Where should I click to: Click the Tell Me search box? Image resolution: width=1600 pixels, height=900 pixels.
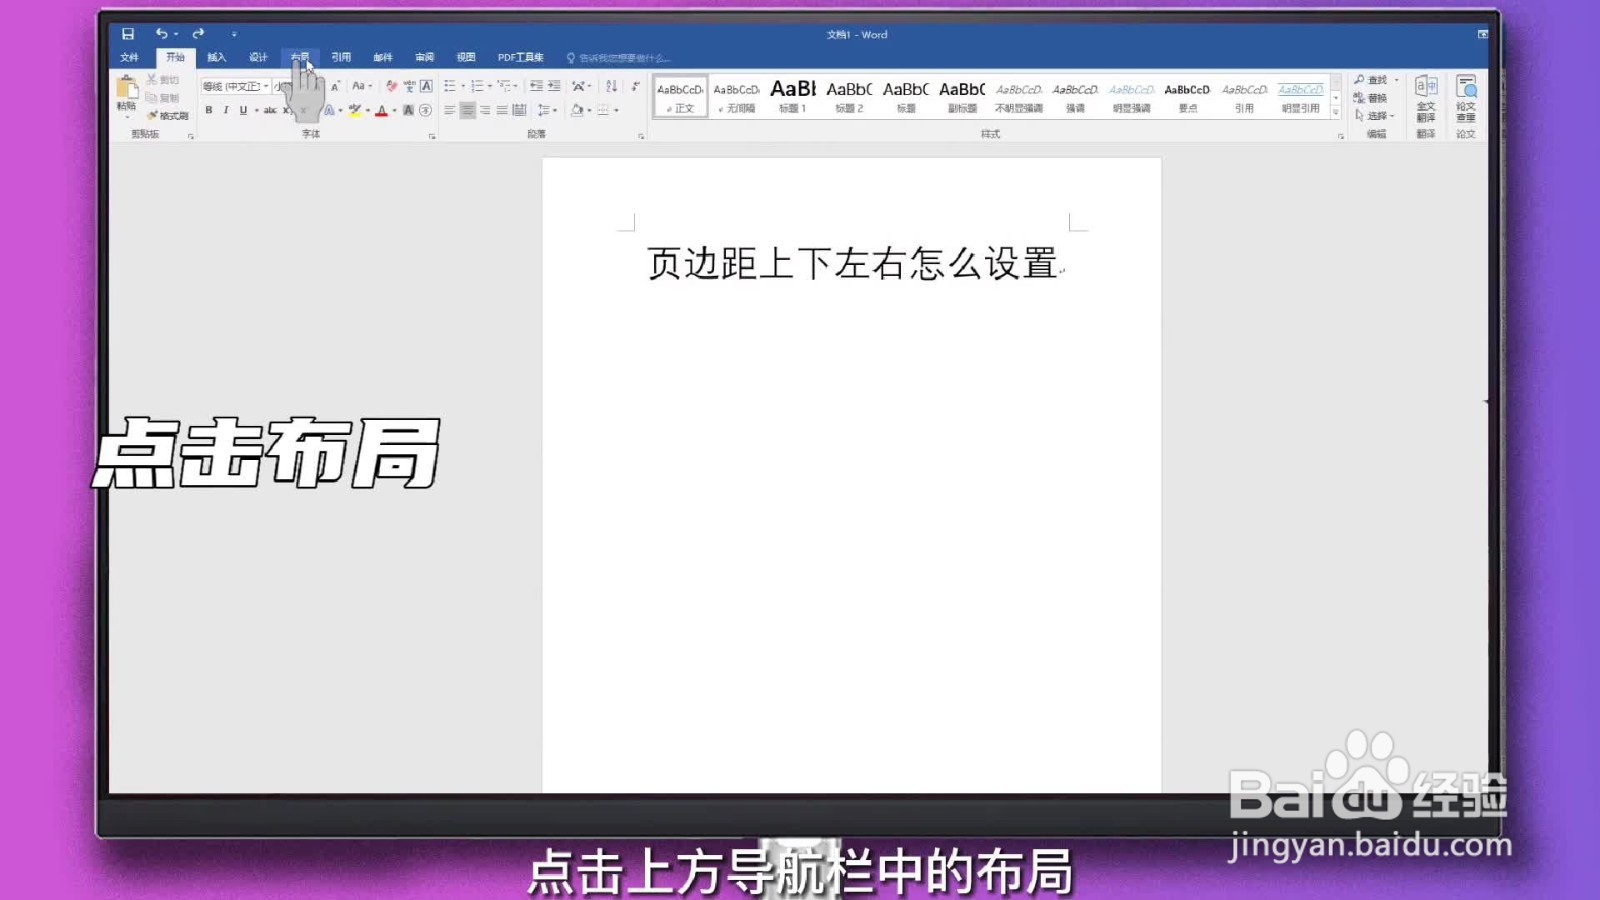coord(620,56)
